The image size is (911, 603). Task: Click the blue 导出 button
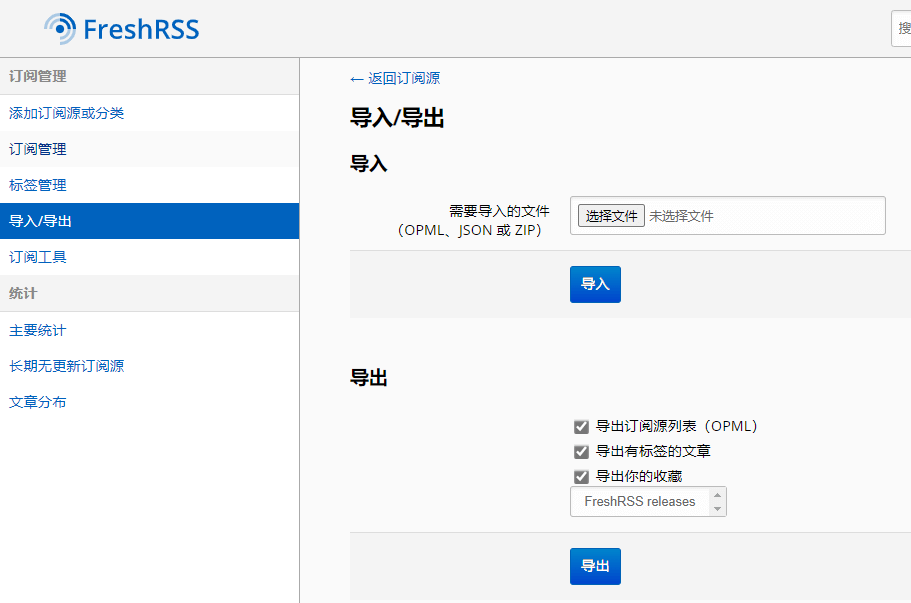point(595,566)
